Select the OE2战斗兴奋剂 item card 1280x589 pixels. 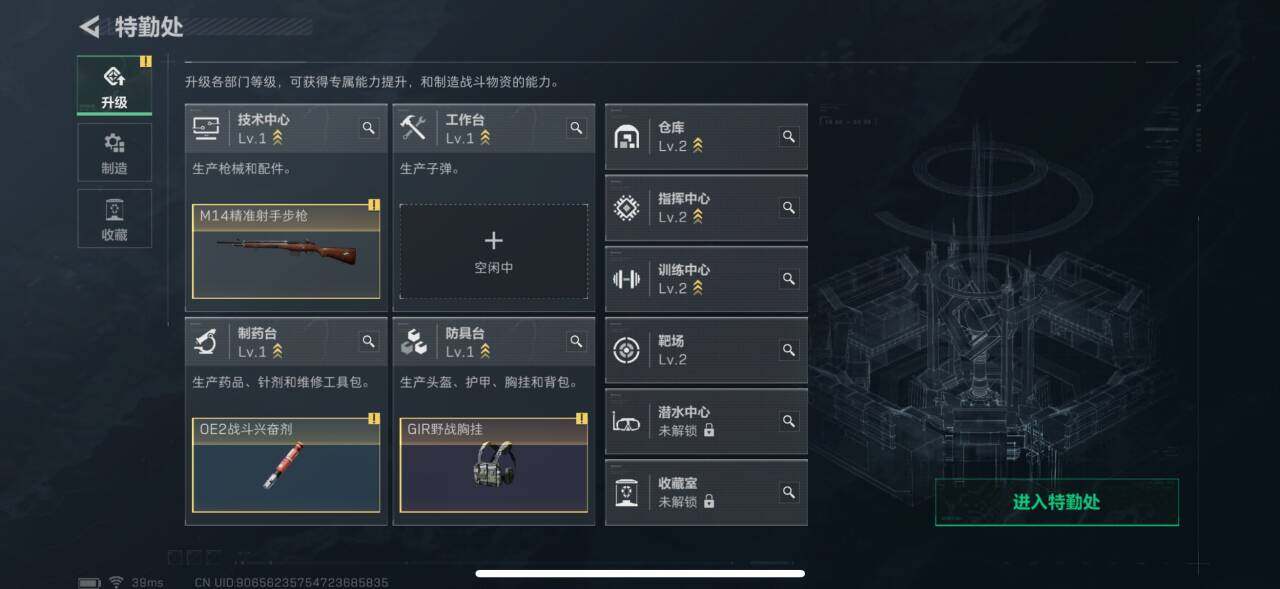286,465
